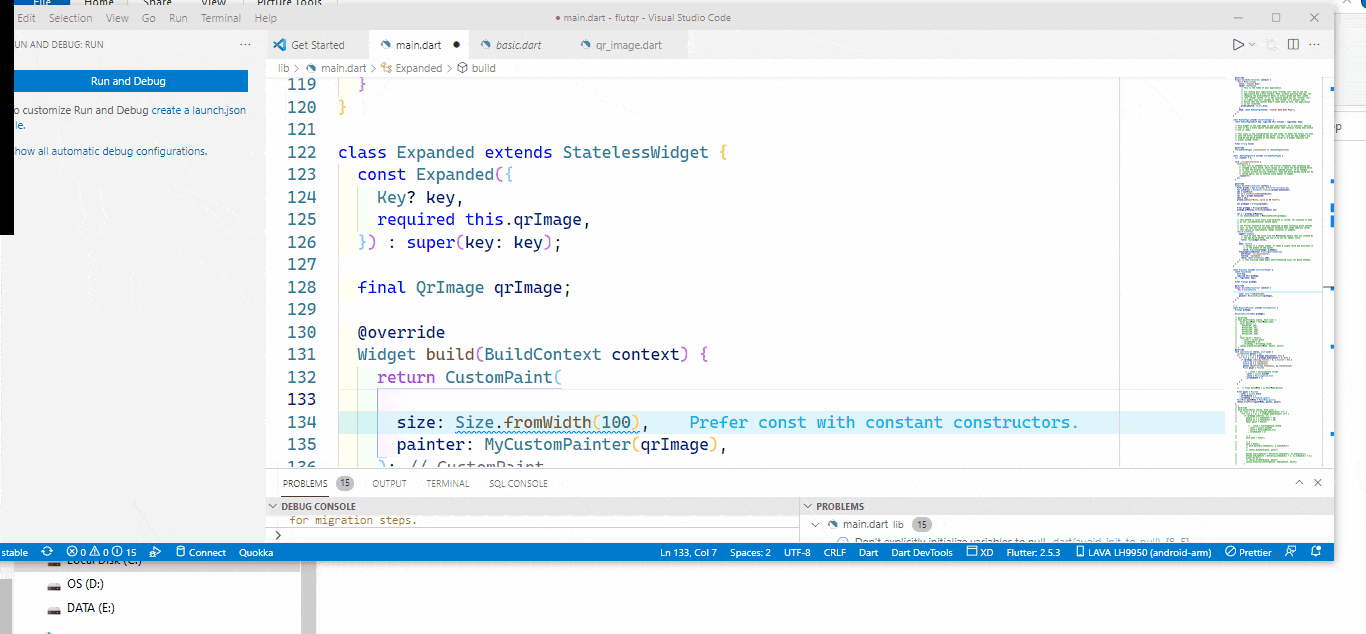This screenshot has width=1366, height=634.
Task: Click the Run file button in editor toolbar
Action: coord(1238,44)
